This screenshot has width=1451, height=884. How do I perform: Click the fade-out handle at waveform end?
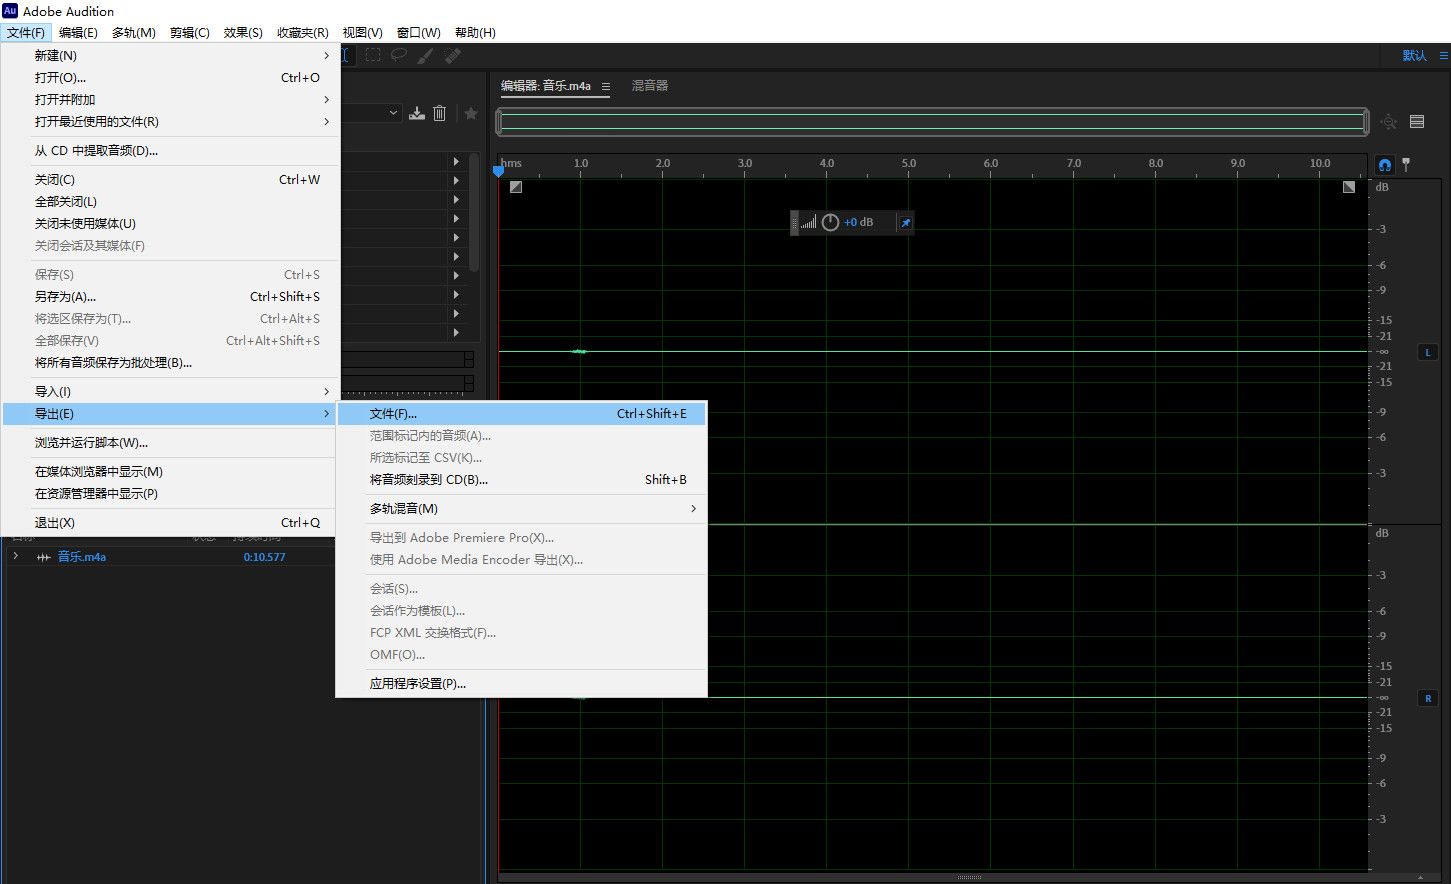(1349, 187)
